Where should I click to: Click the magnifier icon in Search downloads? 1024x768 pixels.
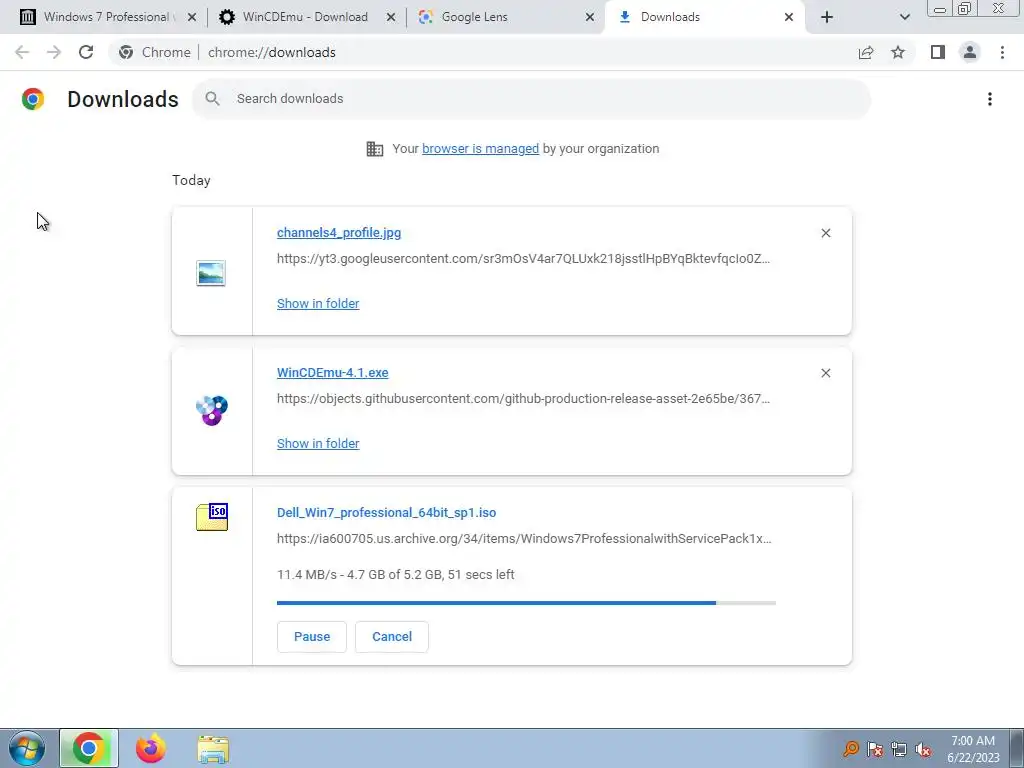(212, 99)
